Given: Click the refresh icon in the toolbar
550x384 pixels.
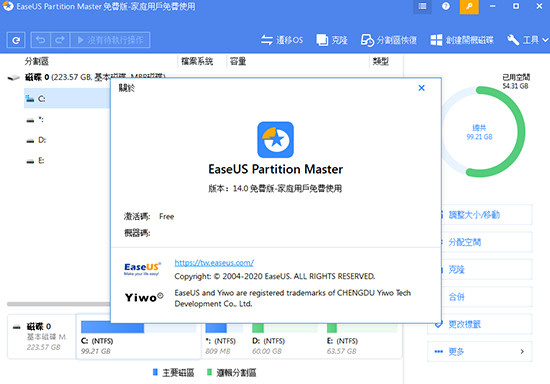Looking at the screenshot, I should 16,40.
